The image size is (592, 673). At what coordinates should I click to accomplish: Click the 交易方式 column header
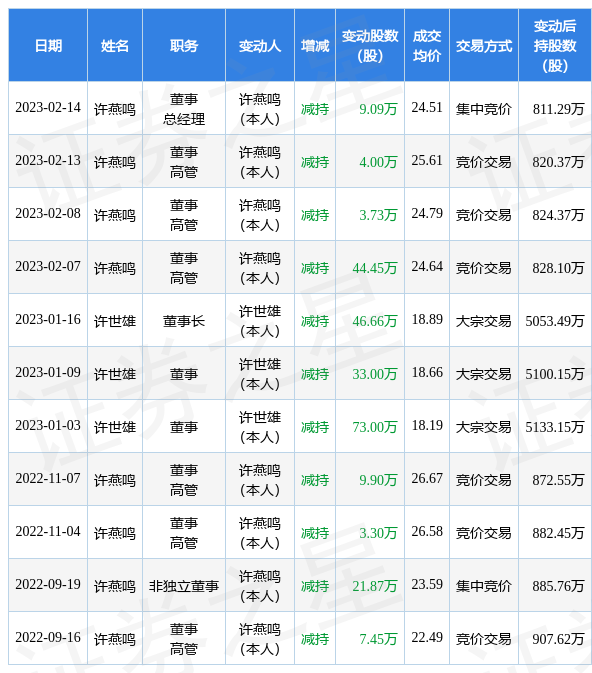484,45
